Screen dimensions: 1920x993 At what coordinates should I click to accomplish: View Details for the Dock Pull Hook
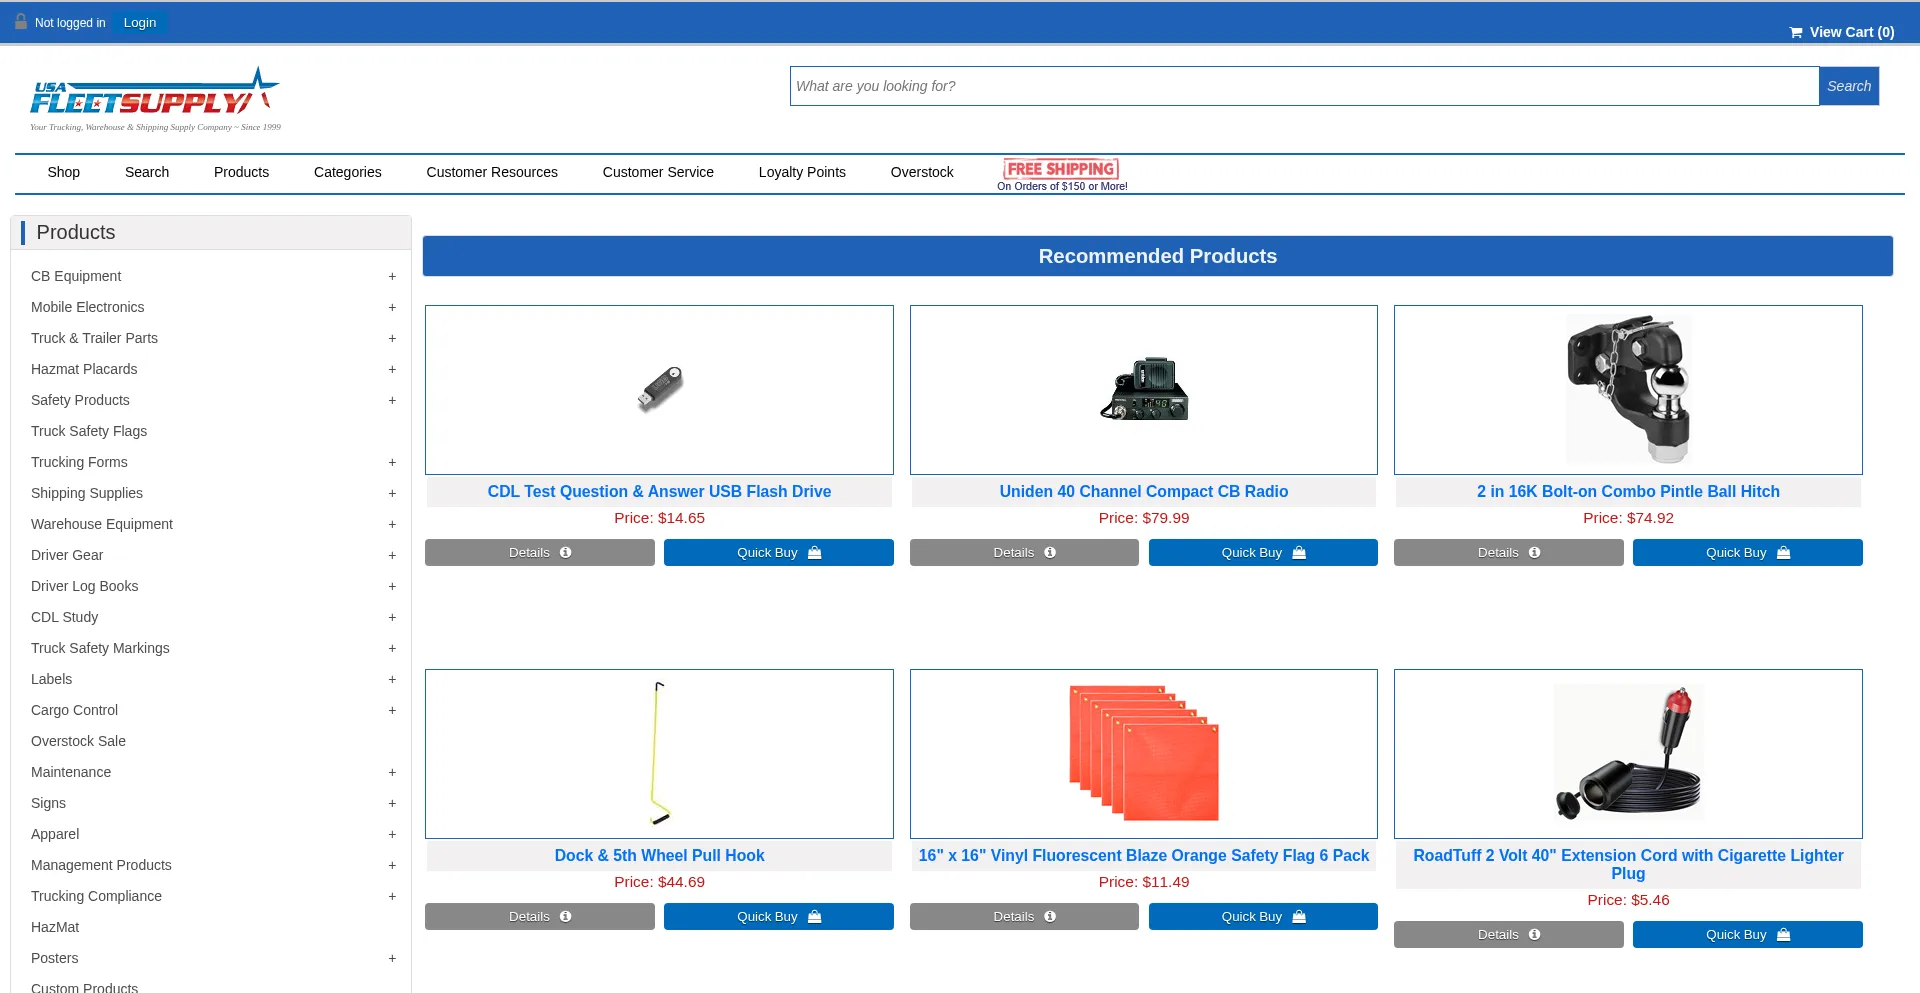539,917
